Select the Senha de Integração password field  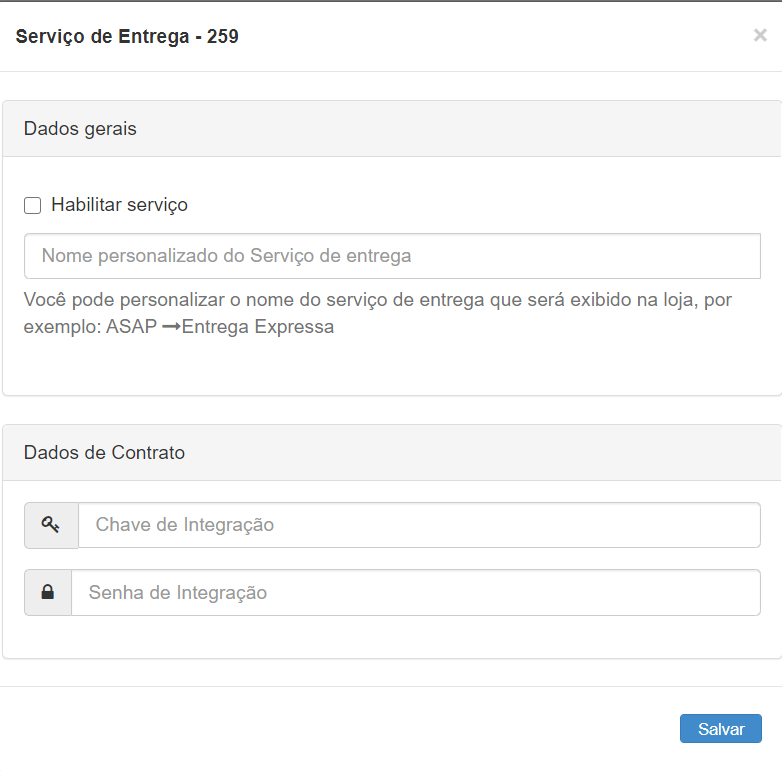coord(415,593)
